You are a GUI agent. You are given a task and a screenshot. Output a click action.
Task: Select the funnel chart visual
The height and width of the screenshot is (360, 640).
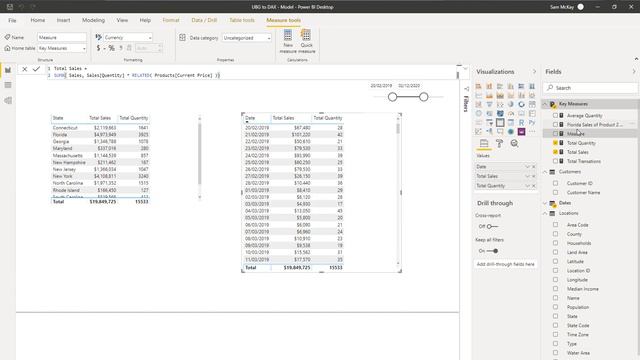489,104
